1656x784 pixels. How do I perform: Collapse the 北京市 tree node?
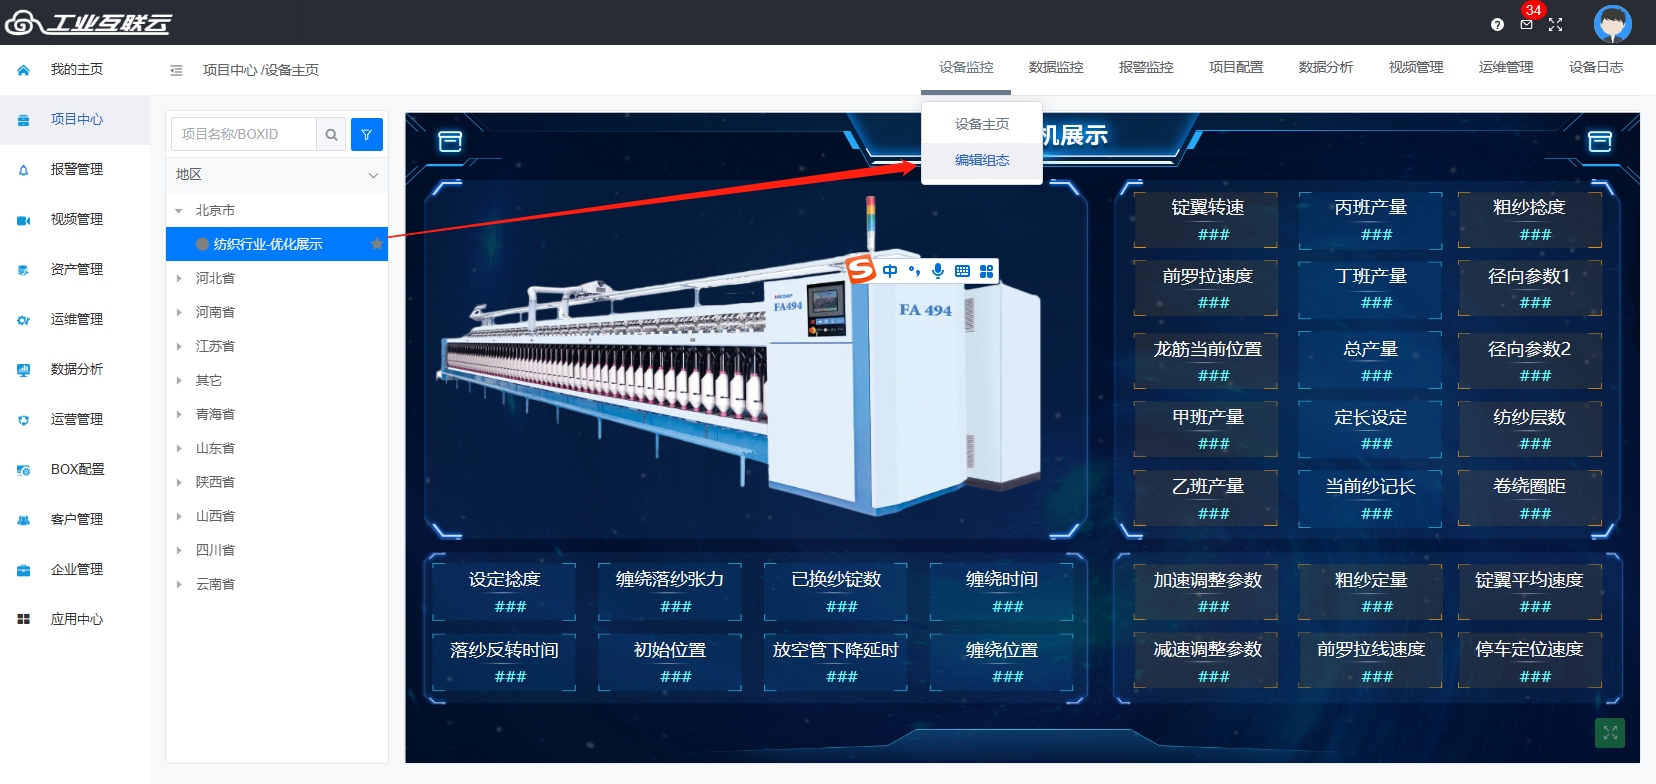click(179, 211)
